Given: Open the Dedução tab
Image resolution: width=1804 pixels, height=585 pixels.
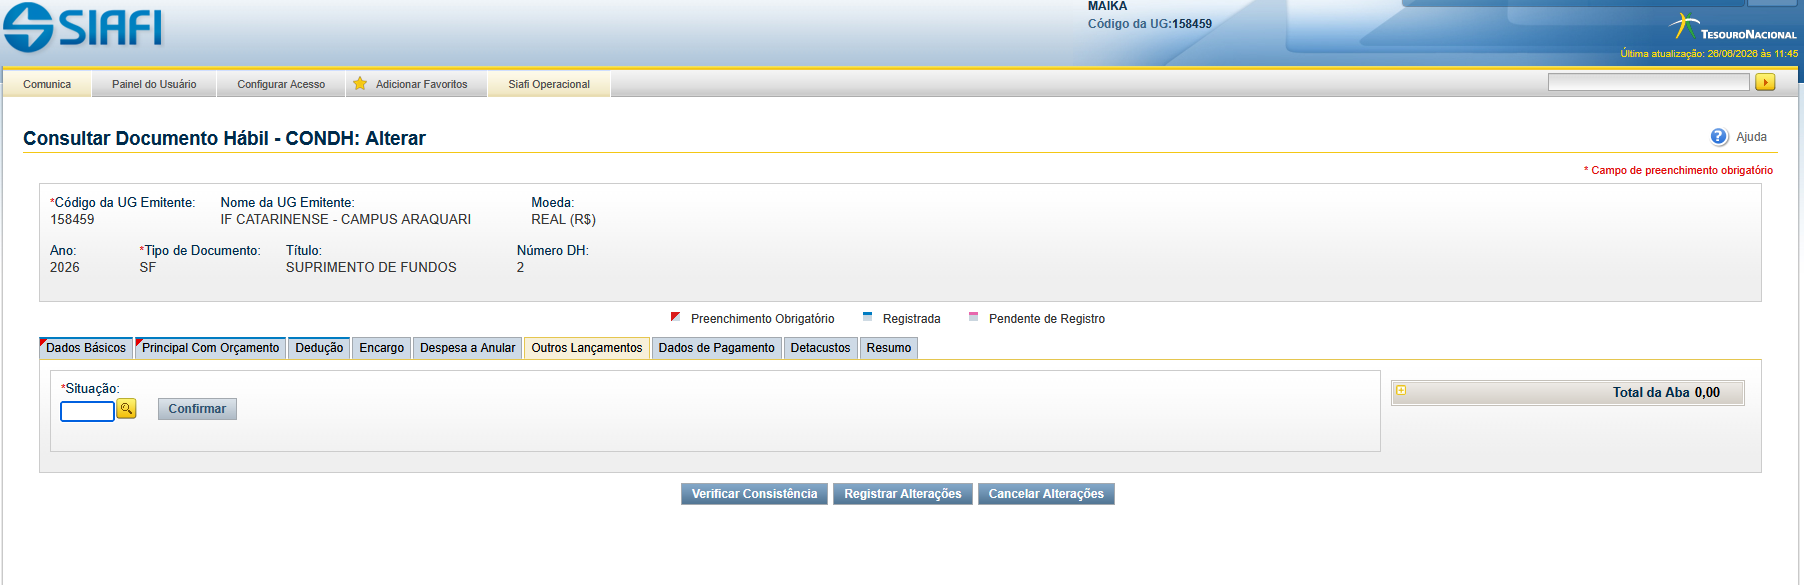Looking at the screenshot, I should [319, 348].
